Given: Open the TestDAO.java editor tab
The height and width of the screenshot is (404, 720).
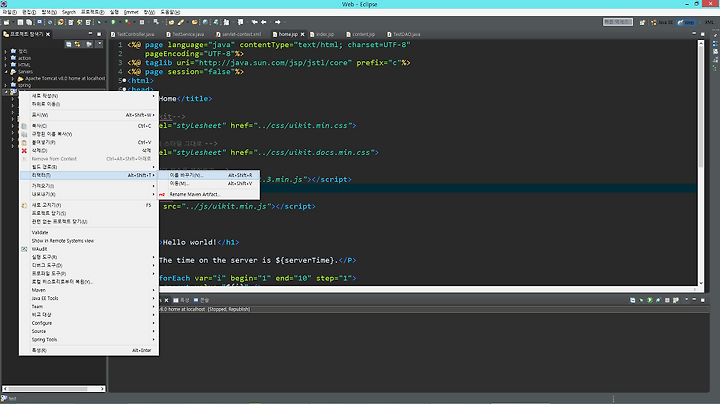Looking at the screenshot, I should click(x=404, y=34).
